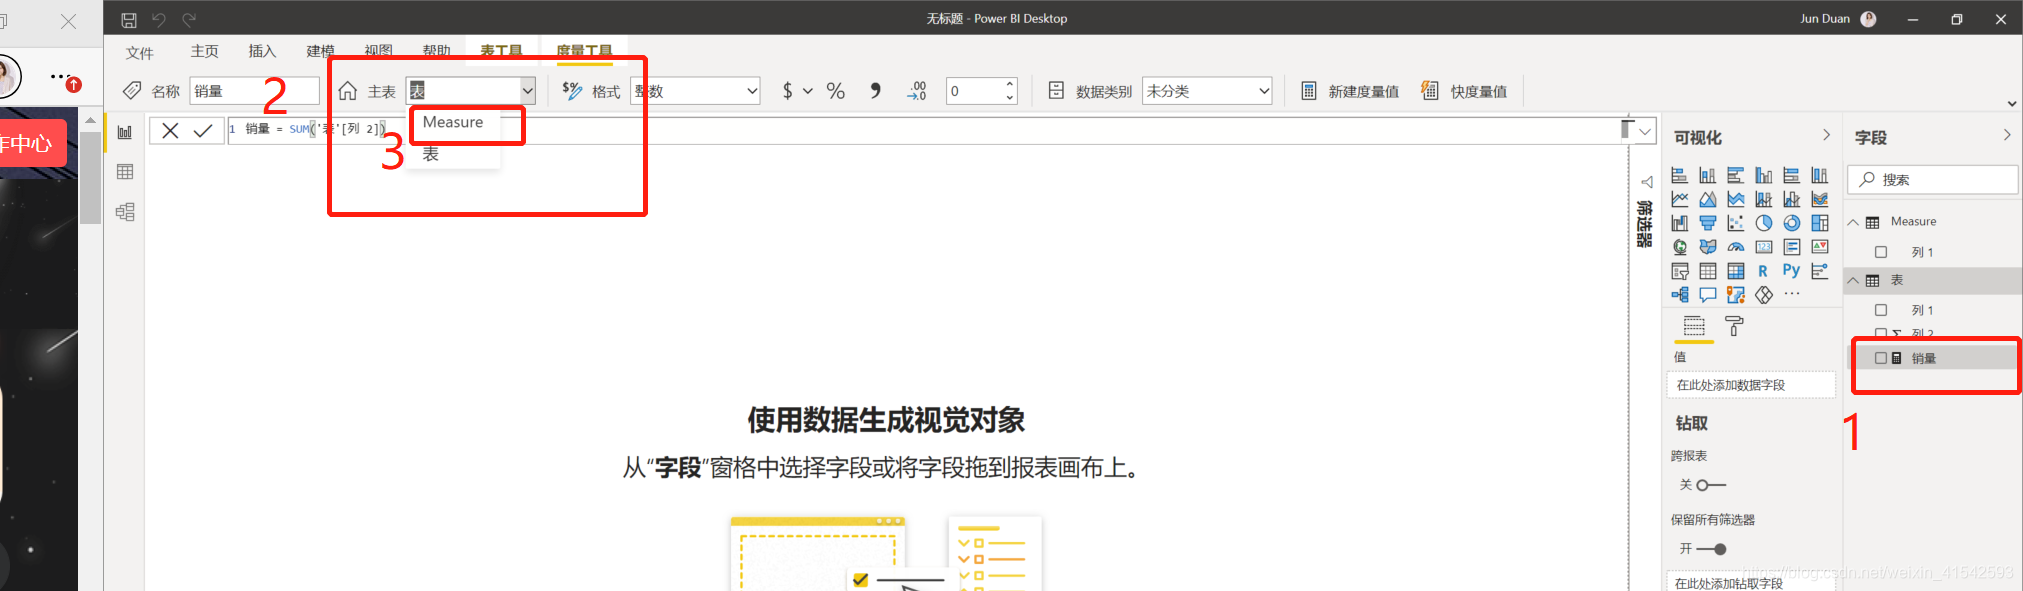Select the Q&A speech bubble visual
This screenshot has height=591, width=2023.
click(1708, 295)
